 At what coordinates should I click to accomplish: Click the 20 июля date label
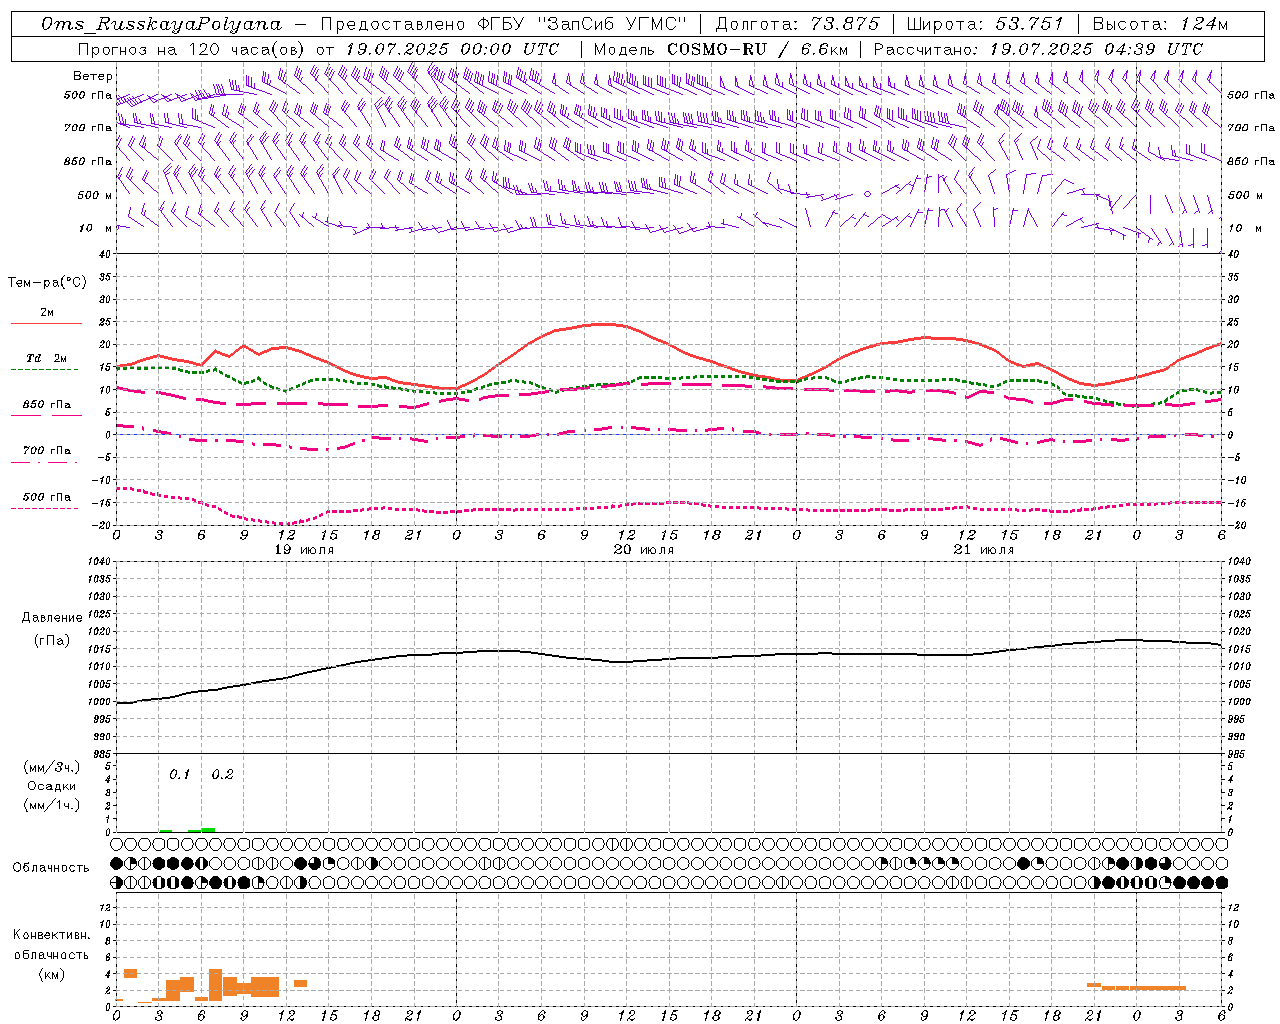644,550
